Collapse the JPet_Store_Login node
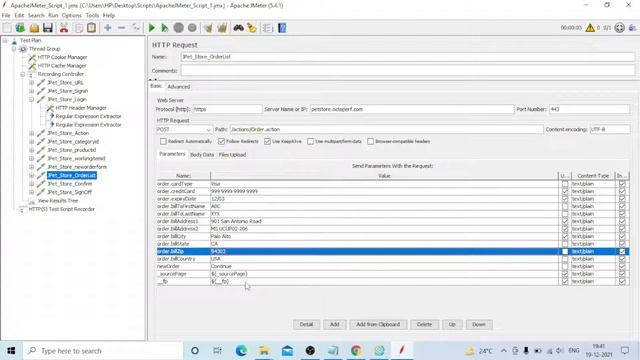The width and height of the screenshot is (640, 360). coord(32,100)
